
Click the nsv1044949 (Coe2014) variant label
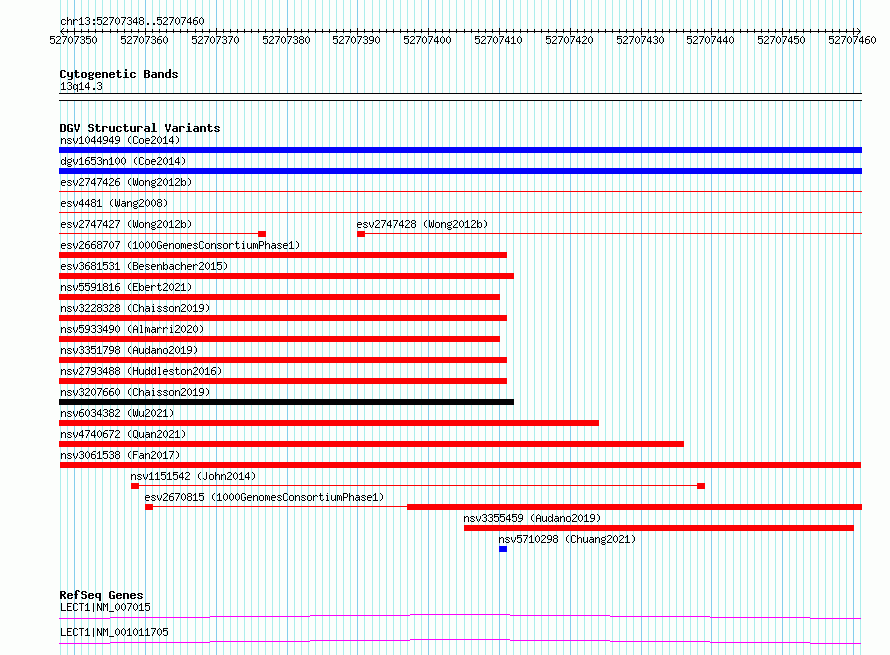tap(120, 140)
